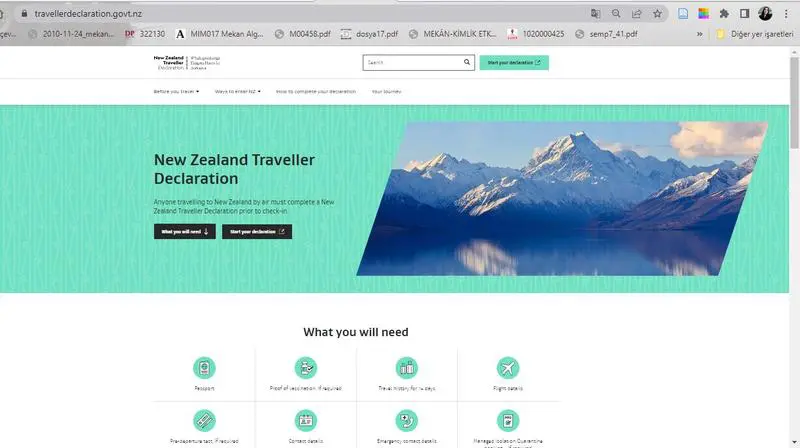
Task: Click the site Search input field
Action: coord(413,62)
